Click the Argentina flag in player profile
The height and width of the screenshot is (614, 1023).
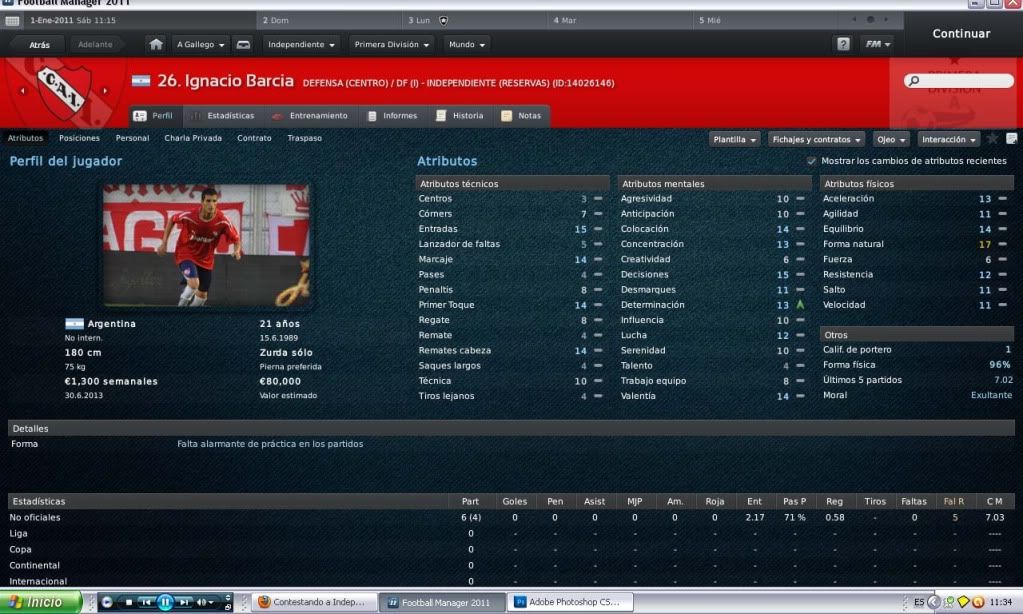74,324
